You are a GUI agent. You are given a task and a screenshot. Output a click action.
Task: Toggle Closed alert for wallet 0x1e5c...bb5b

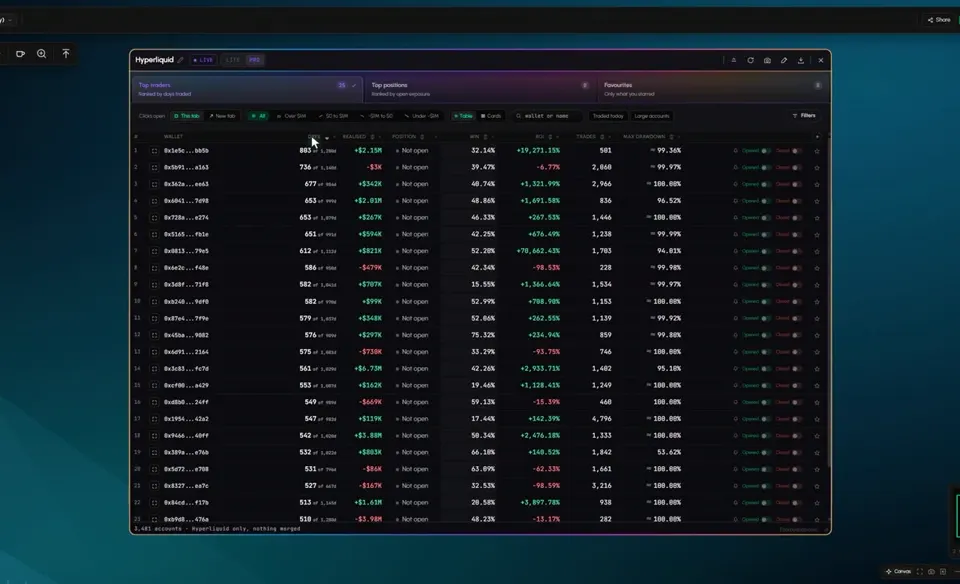[797, 151]
